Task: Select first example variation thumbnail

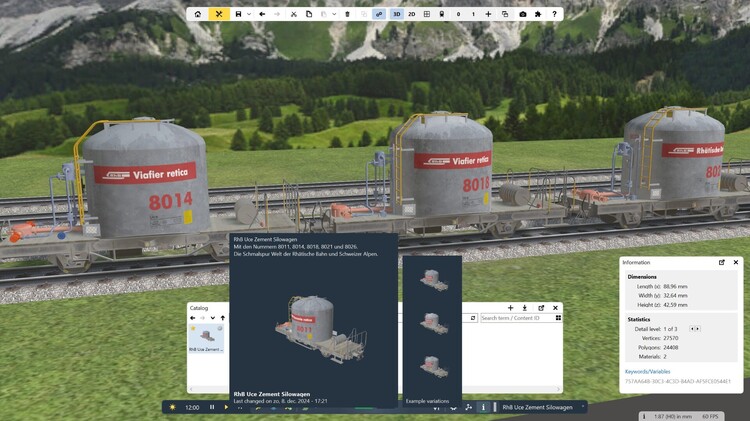Action: click(433, 279)
